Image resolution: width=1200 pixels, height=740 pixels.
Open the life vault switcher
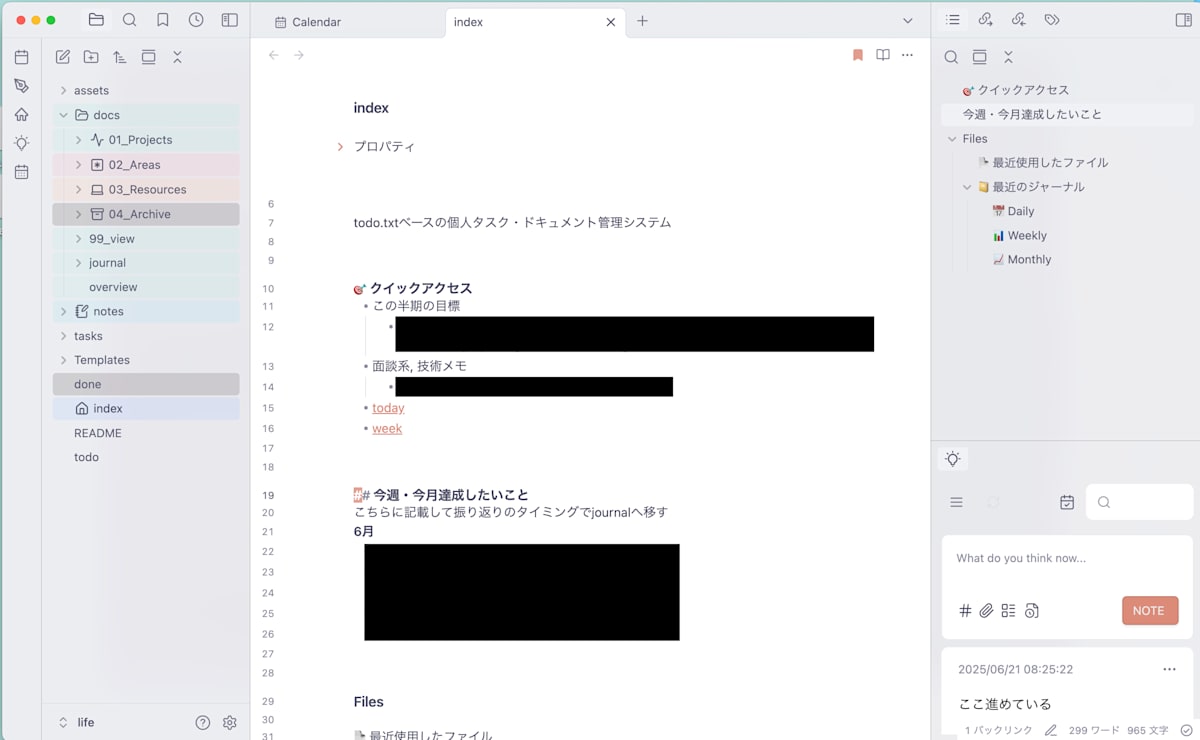(77, 722)
